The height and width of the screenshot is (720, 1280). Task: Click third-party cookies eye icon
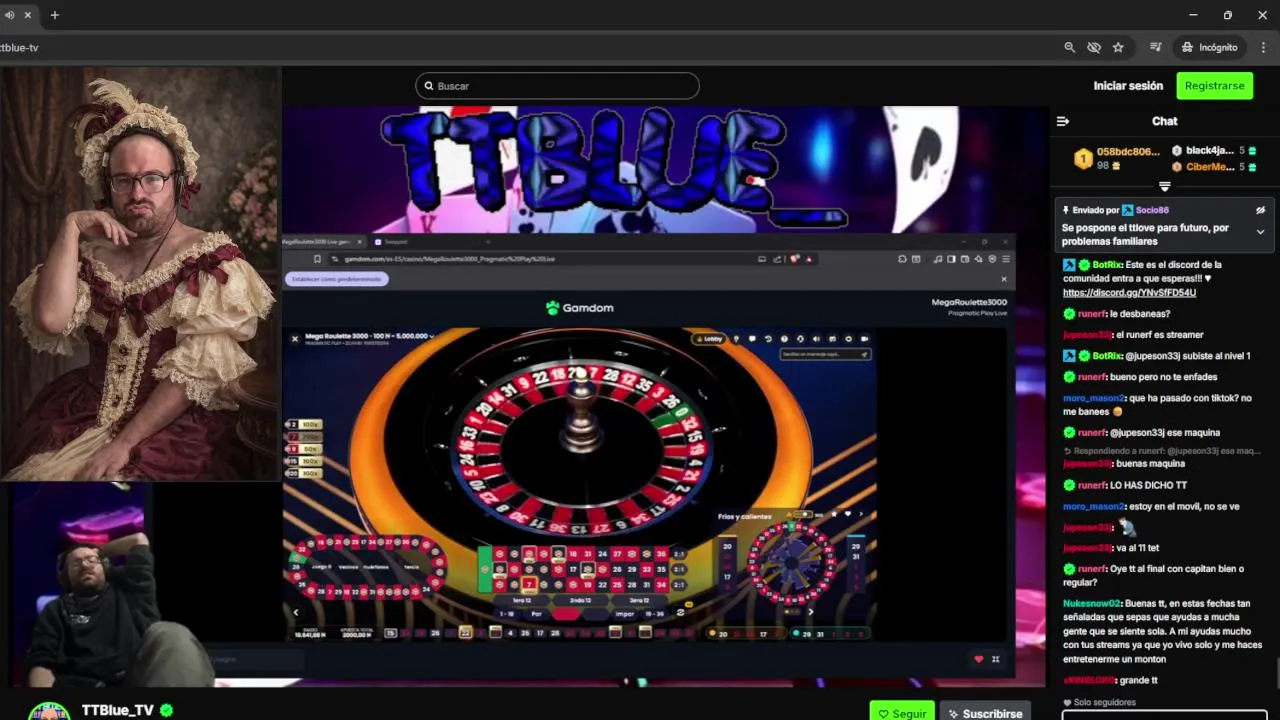pyautogui.click(x=1094, y=47)
